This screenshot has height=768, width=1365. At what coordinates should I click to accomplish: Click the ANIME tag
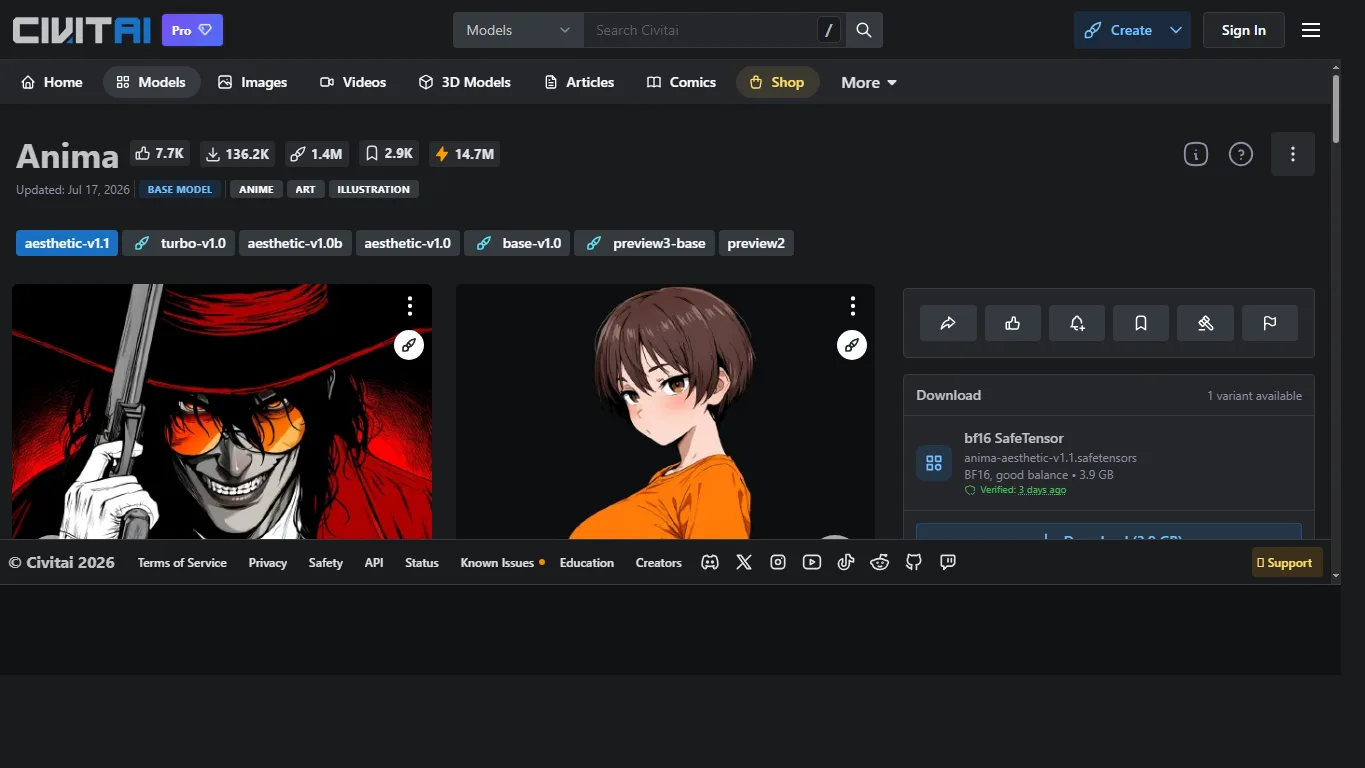(x=256, y=189)
